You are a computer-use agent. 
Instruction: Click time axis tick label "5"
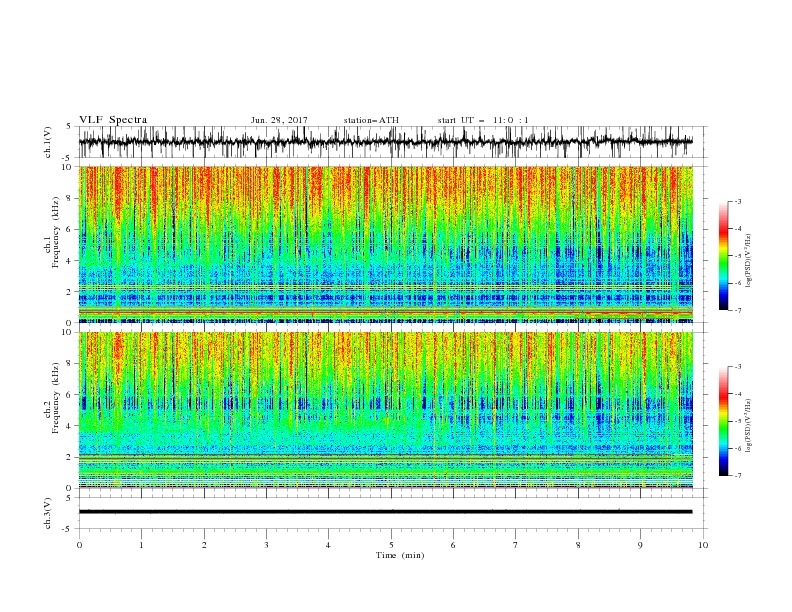tap(391, 545)
